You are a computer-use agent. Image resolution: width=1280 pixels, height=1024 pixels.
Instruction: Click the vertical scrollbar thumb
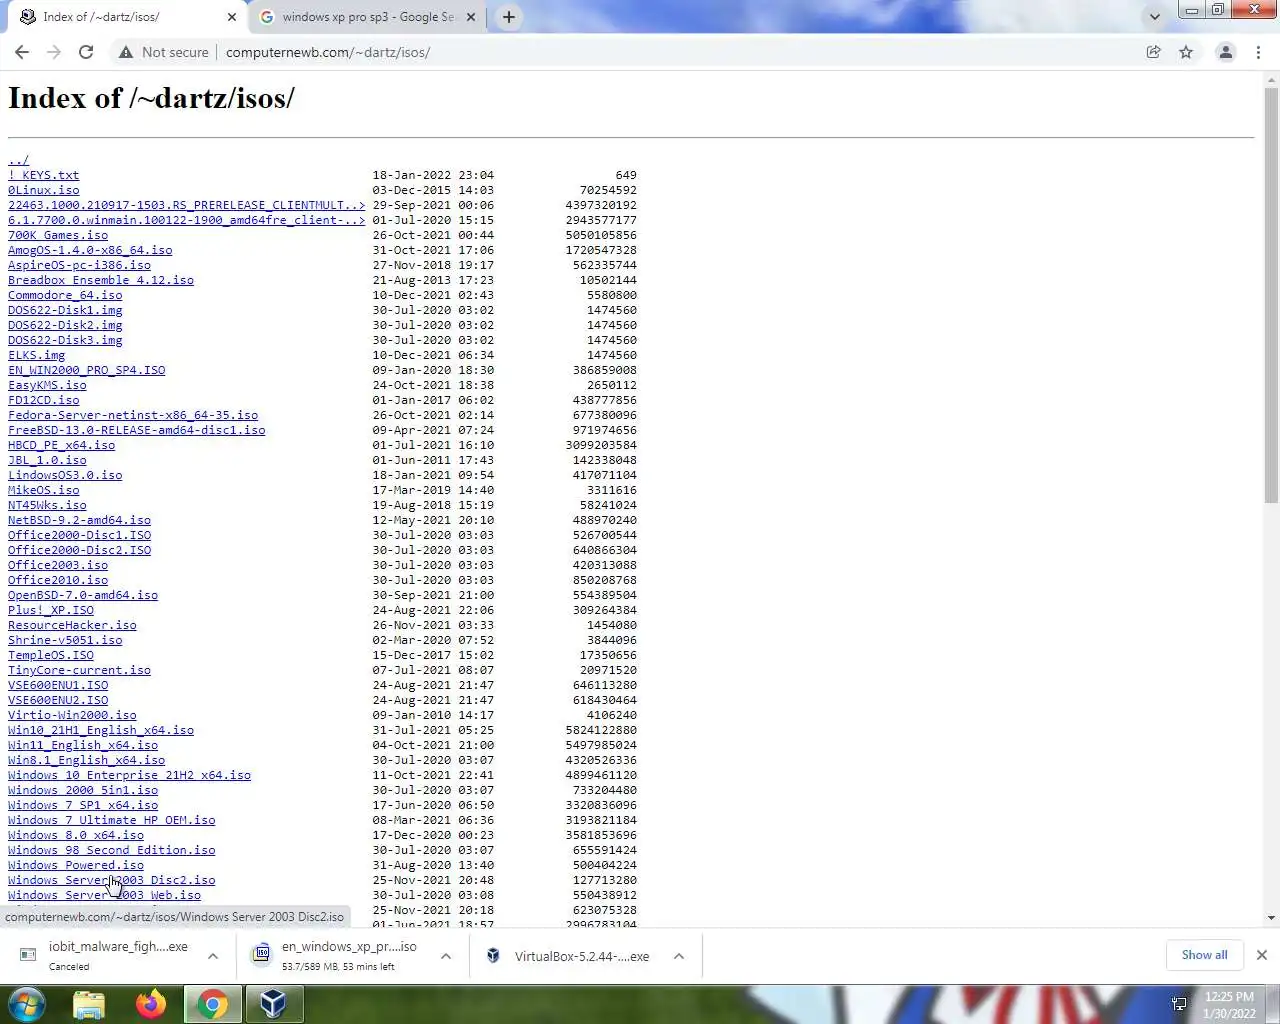point(1271,295)
